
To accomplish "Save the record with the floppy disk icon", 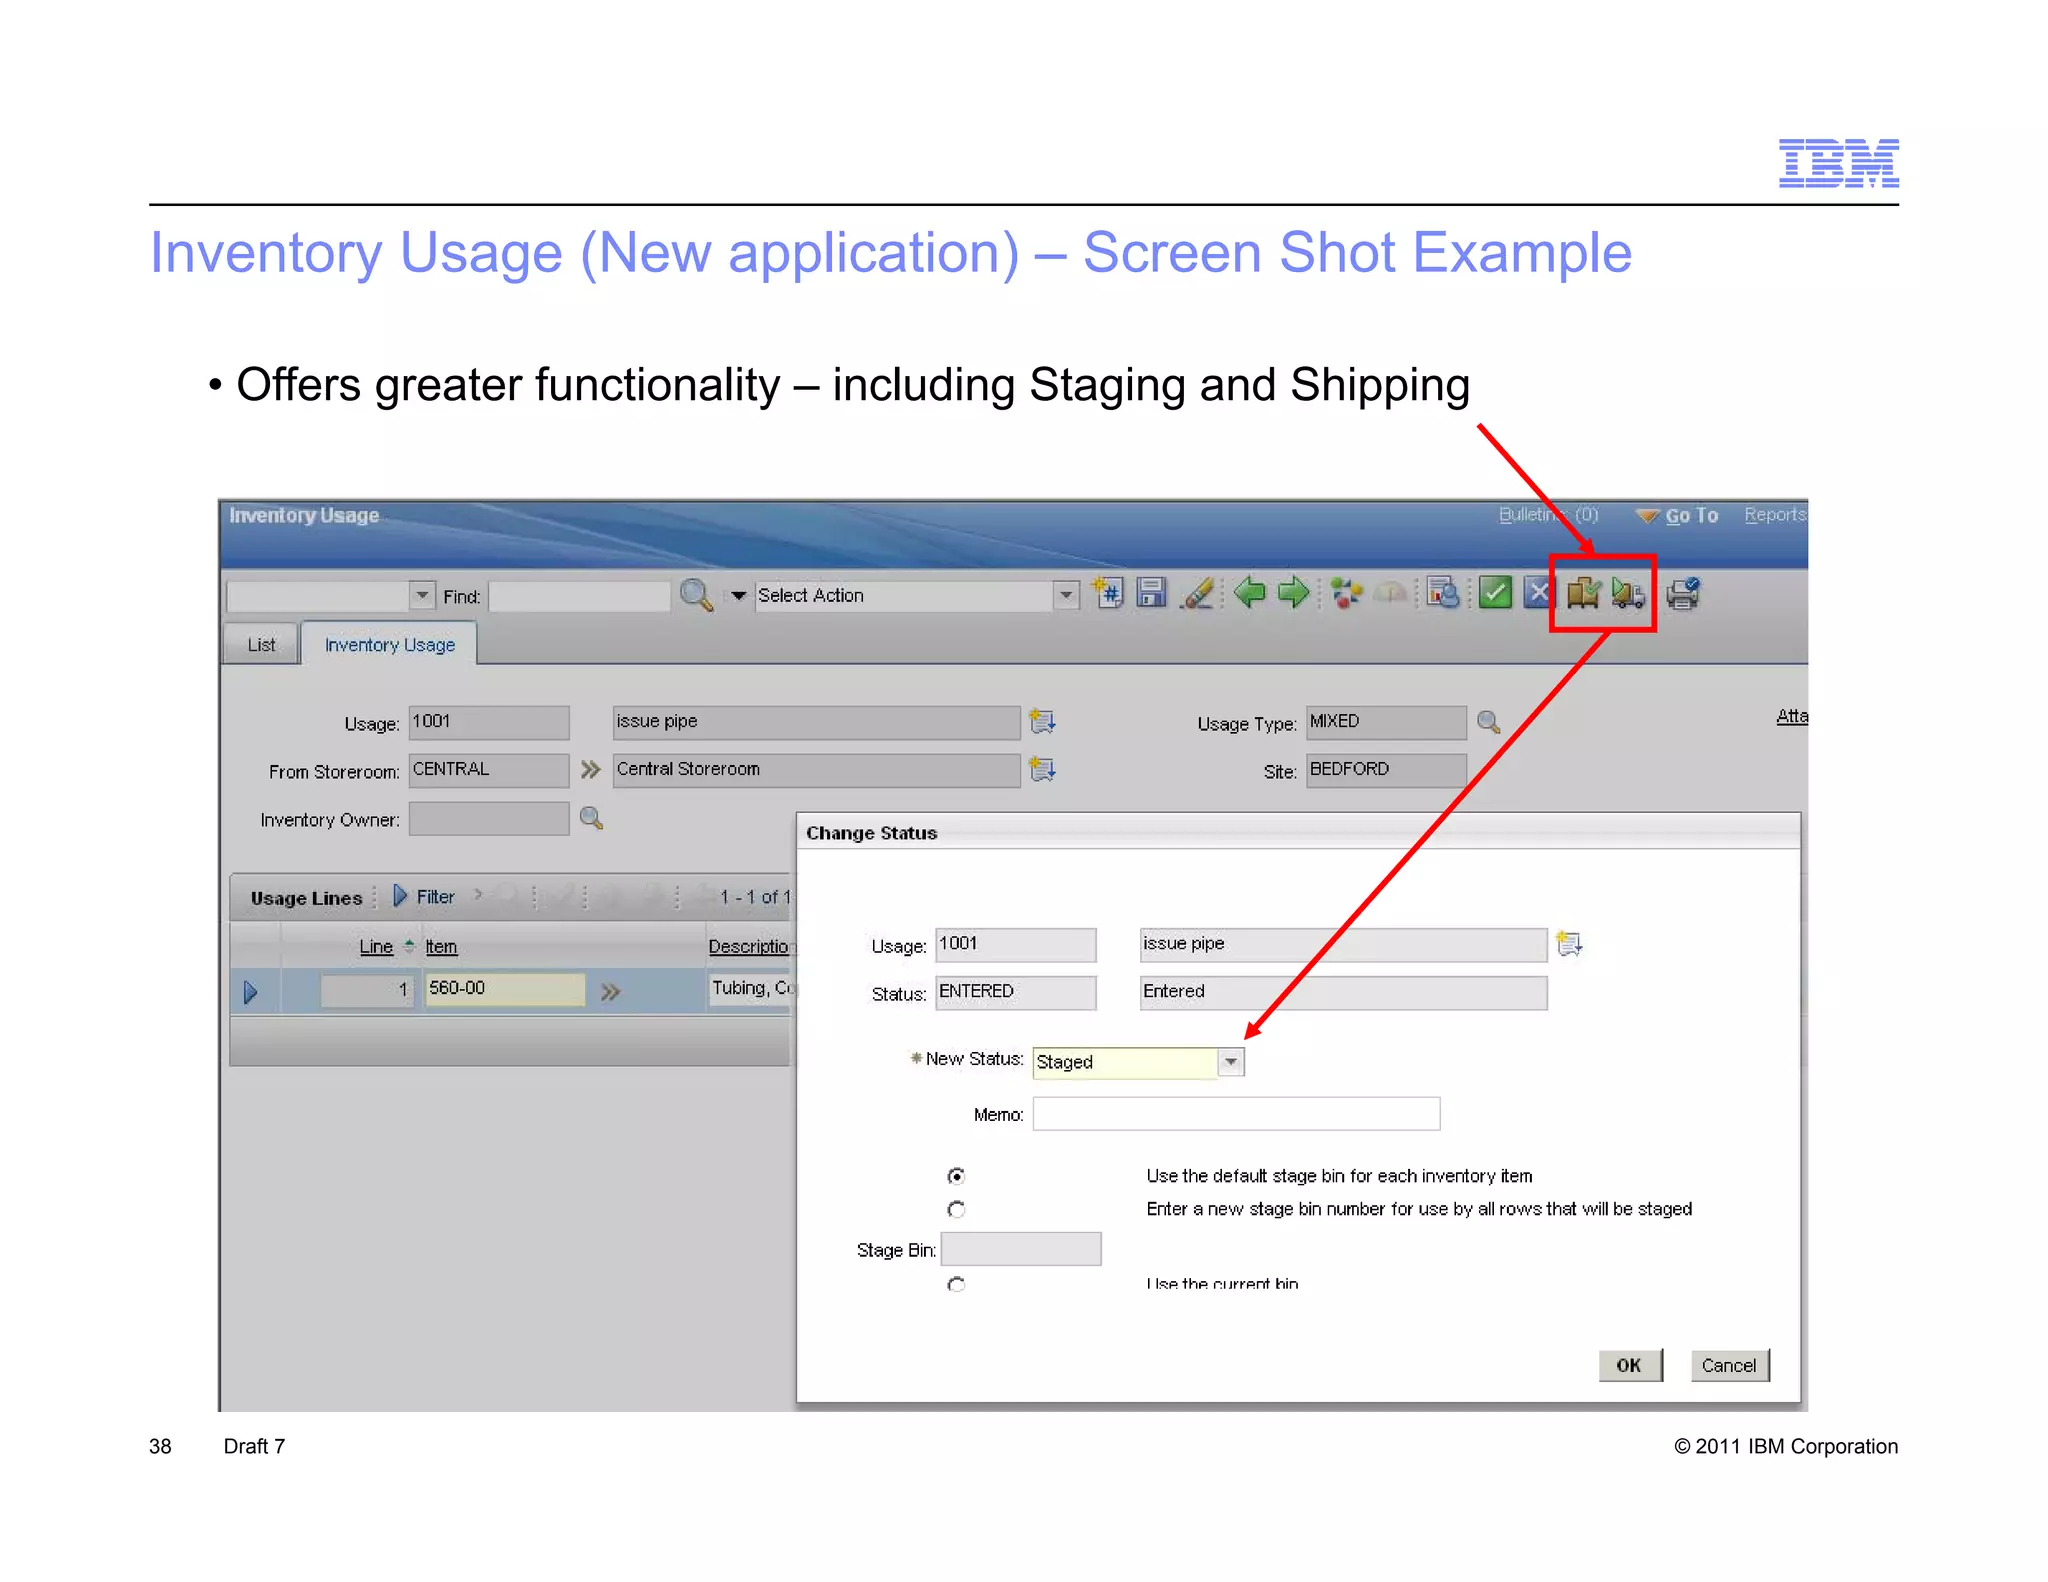I will 1152,593.
